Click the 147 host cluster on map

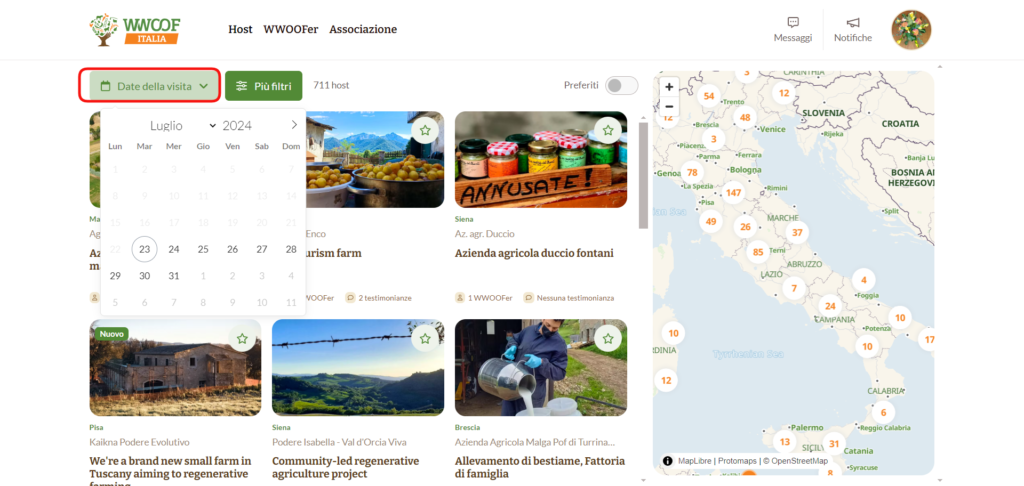734,193
